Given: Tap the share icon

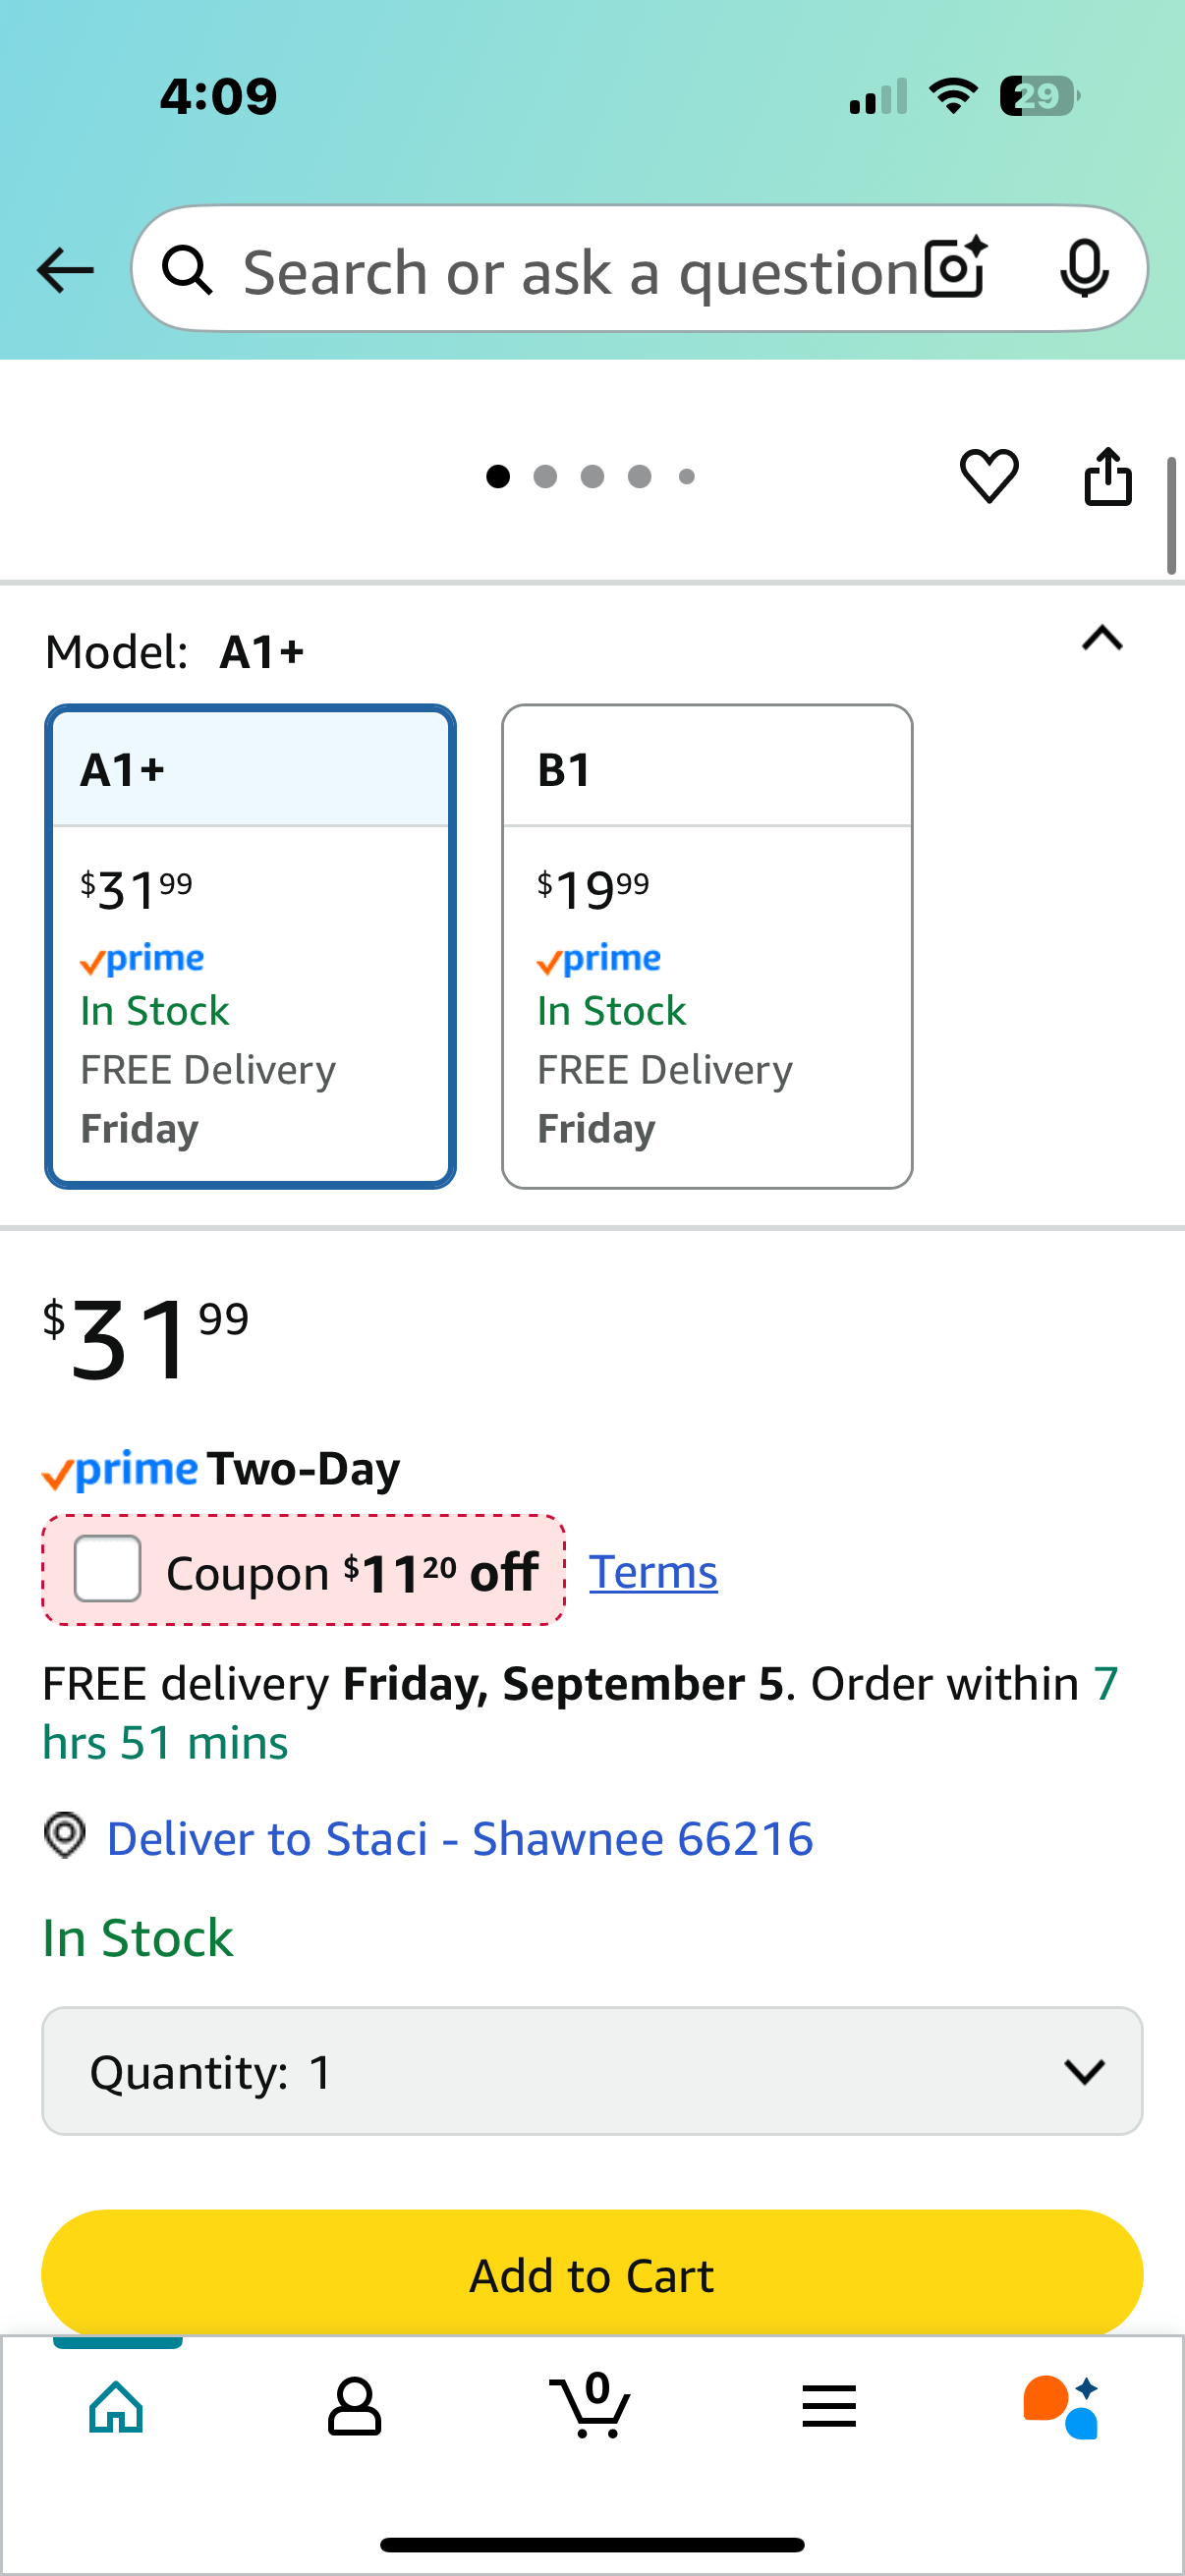Looking at the screenshot, I should coord(1108,476).
